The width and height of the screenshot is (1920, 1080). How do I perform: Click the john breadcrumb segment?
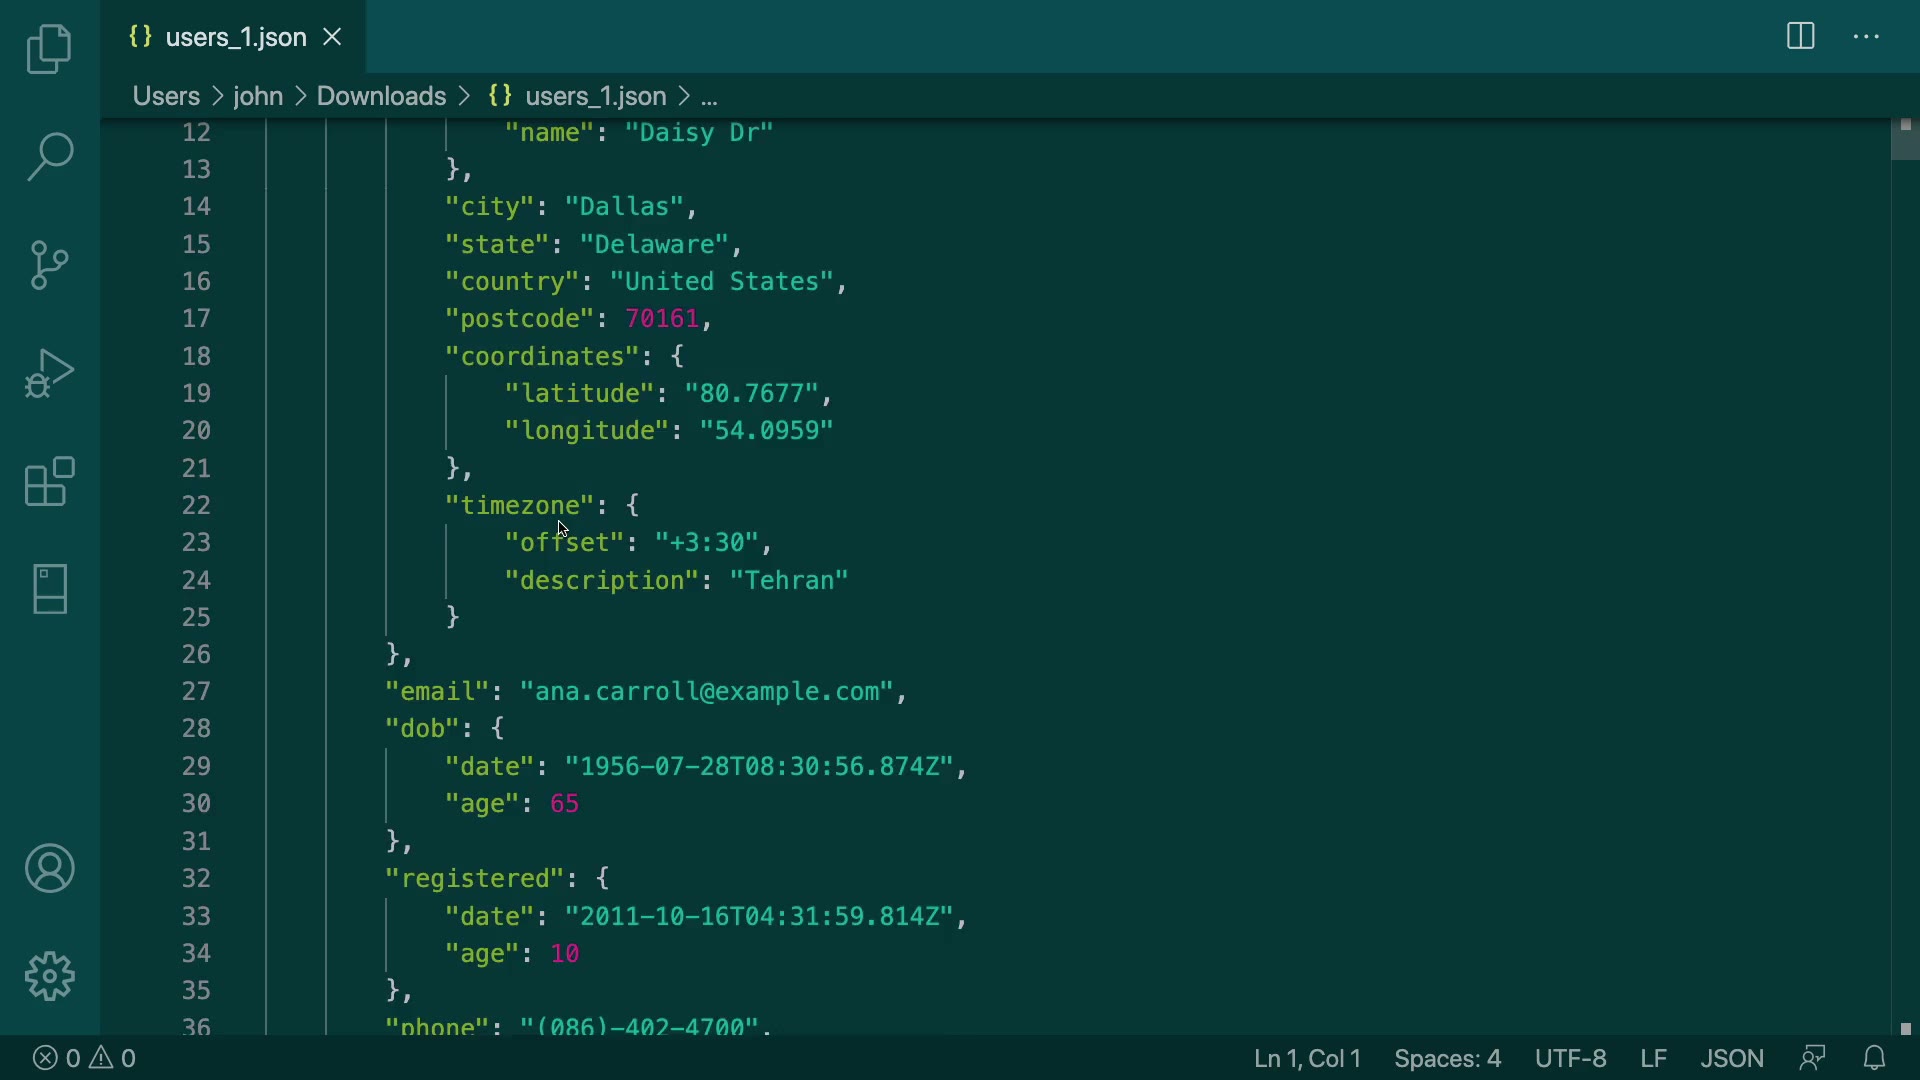click(x=258, y=96)
